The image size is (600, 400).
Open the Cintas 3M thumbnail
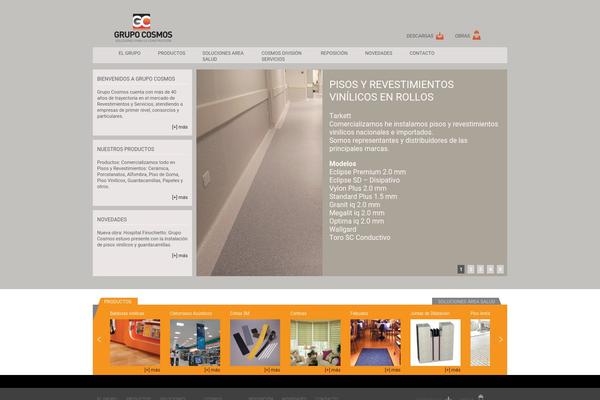(255, 343)
